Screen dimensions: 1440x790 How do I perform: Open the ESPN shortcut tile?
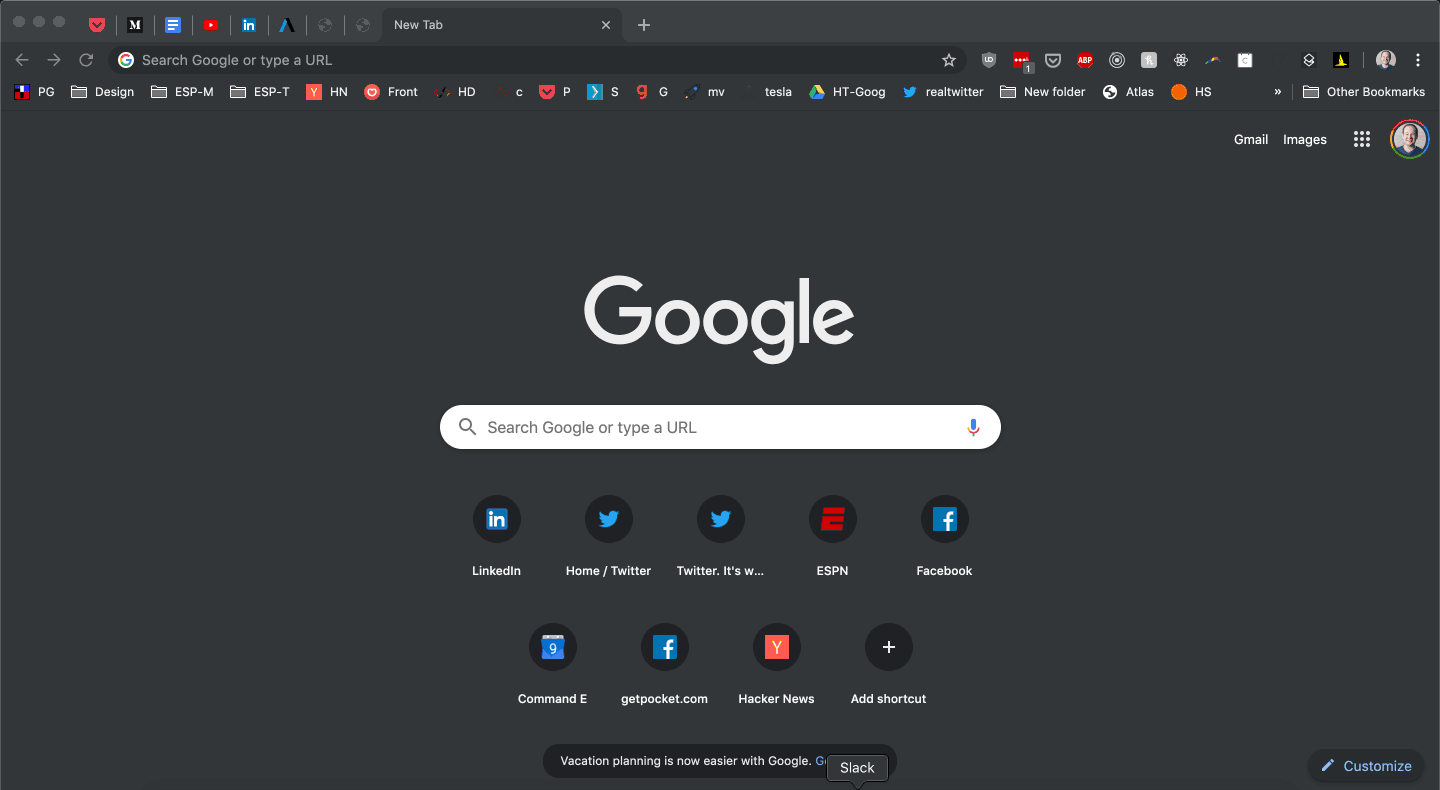coord(833,536)
